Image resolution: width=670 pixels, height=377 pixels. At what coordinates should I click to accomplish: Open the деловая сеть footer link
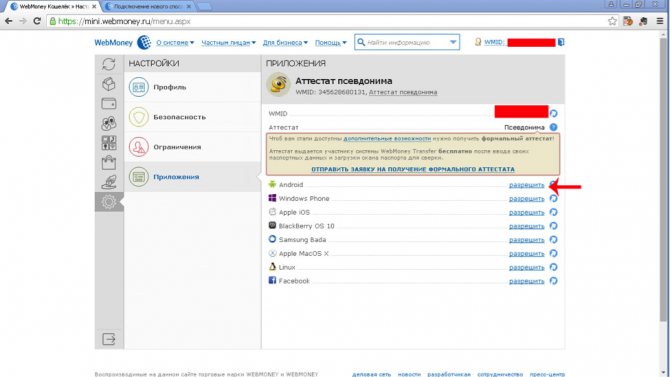pos(371,374)
